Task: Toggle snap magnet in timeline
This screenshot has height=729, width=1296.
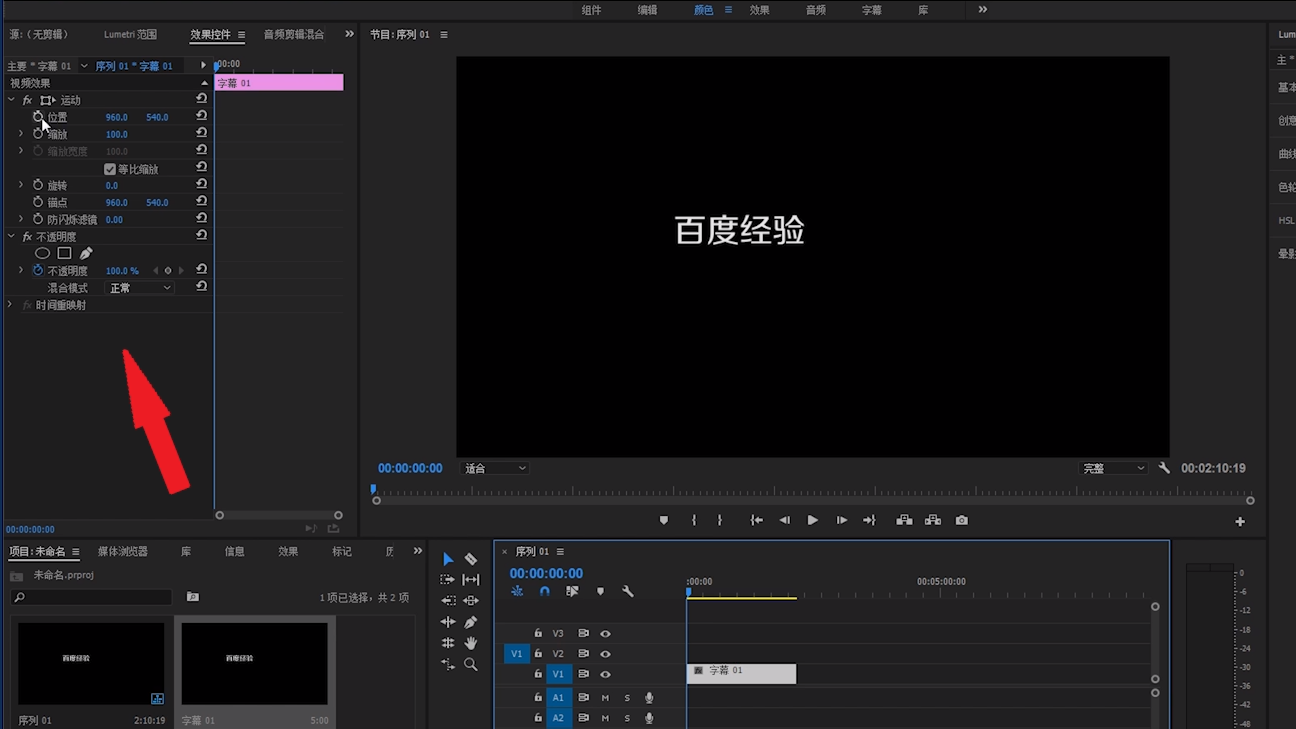Action: click(x=544, y=591)
